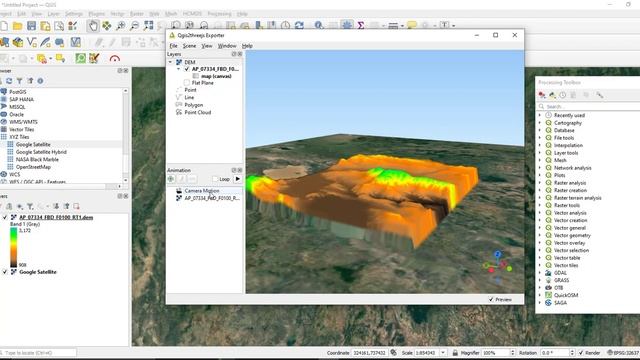Click the New GeoPackage Layer icon
This screenshot has width=640, height=360.
[x=18, y=42]
